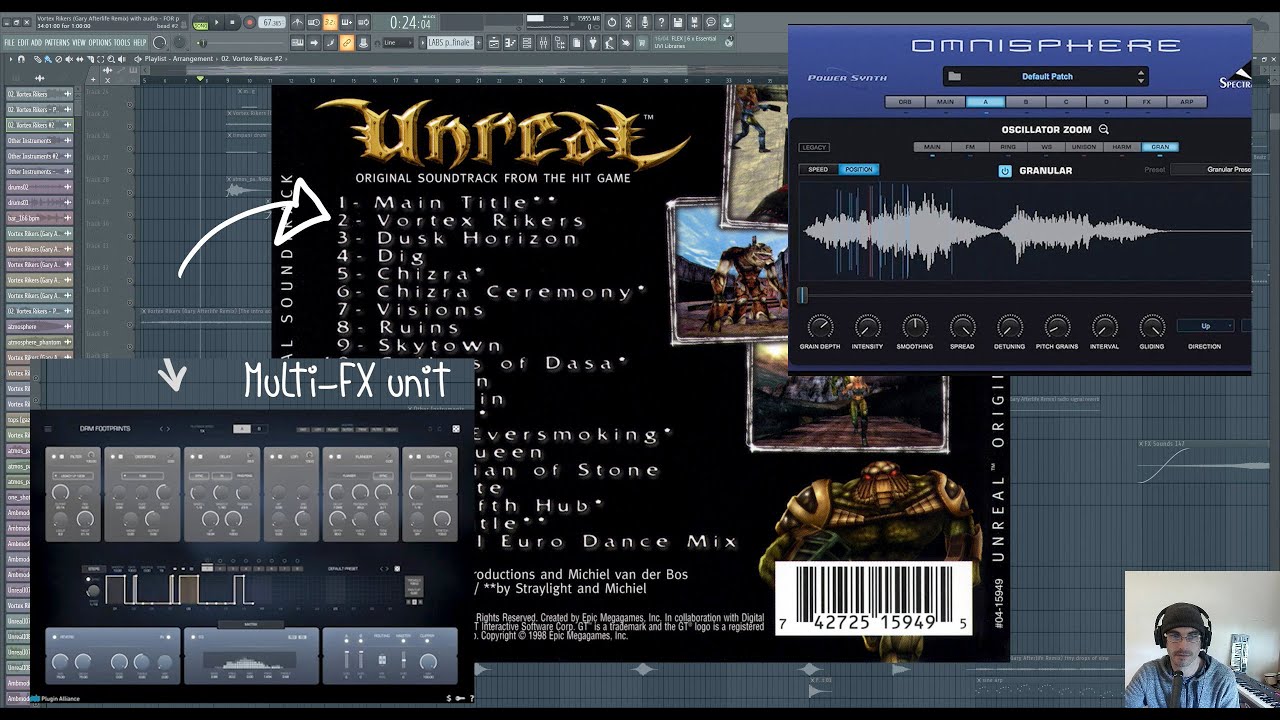Switch to Omnisphere FX tab
Image resolution: width=1280 pixels, height=720 pixels.
pyautogui.click(x=1146, y=102)
